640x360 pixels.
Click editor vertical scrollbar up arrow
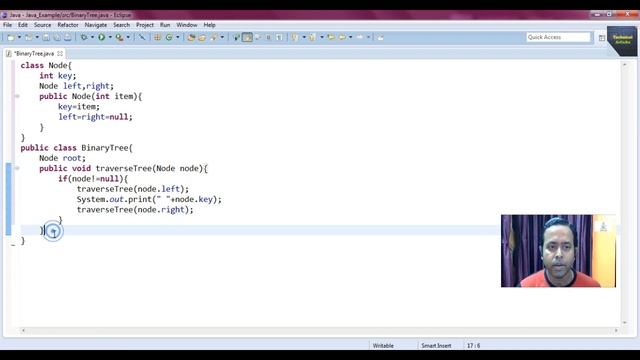[x=624, y=65]
